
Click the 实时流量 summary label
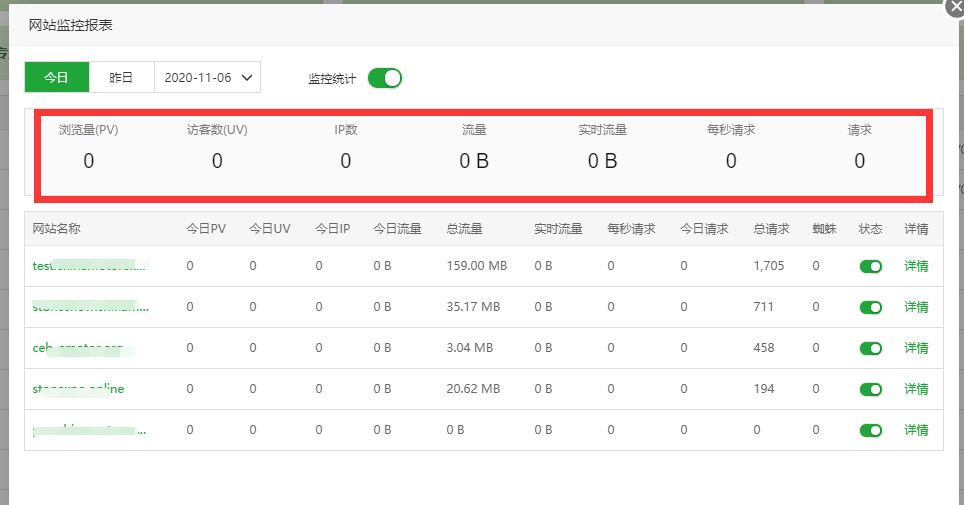coord(602,130)
